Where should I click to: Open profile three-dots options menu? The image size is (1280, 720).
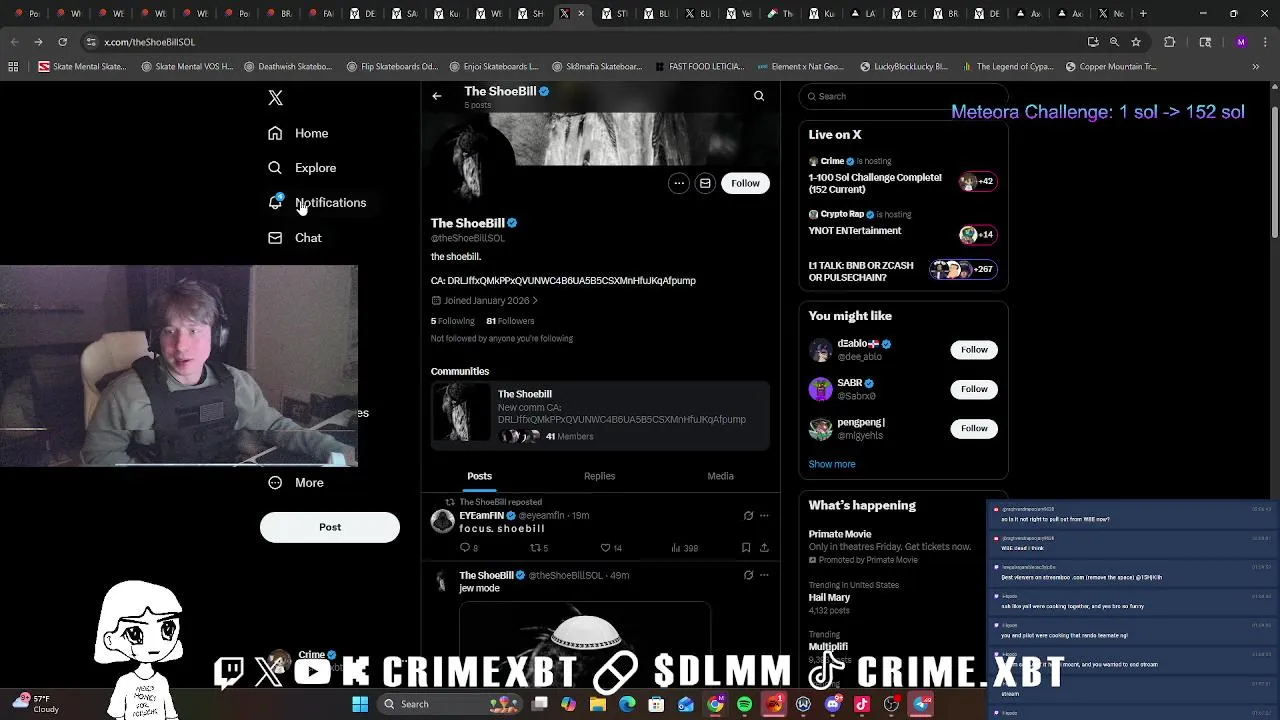click(679, 183)
